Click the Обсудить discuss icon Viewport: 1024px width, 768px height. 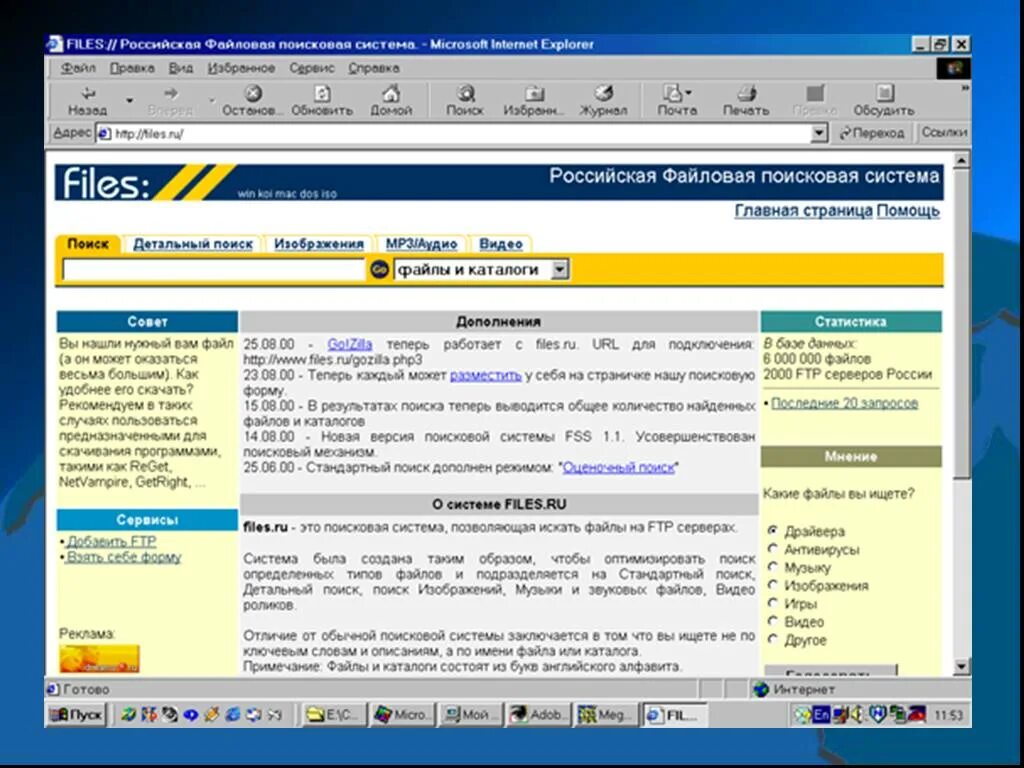click(884, 93)
